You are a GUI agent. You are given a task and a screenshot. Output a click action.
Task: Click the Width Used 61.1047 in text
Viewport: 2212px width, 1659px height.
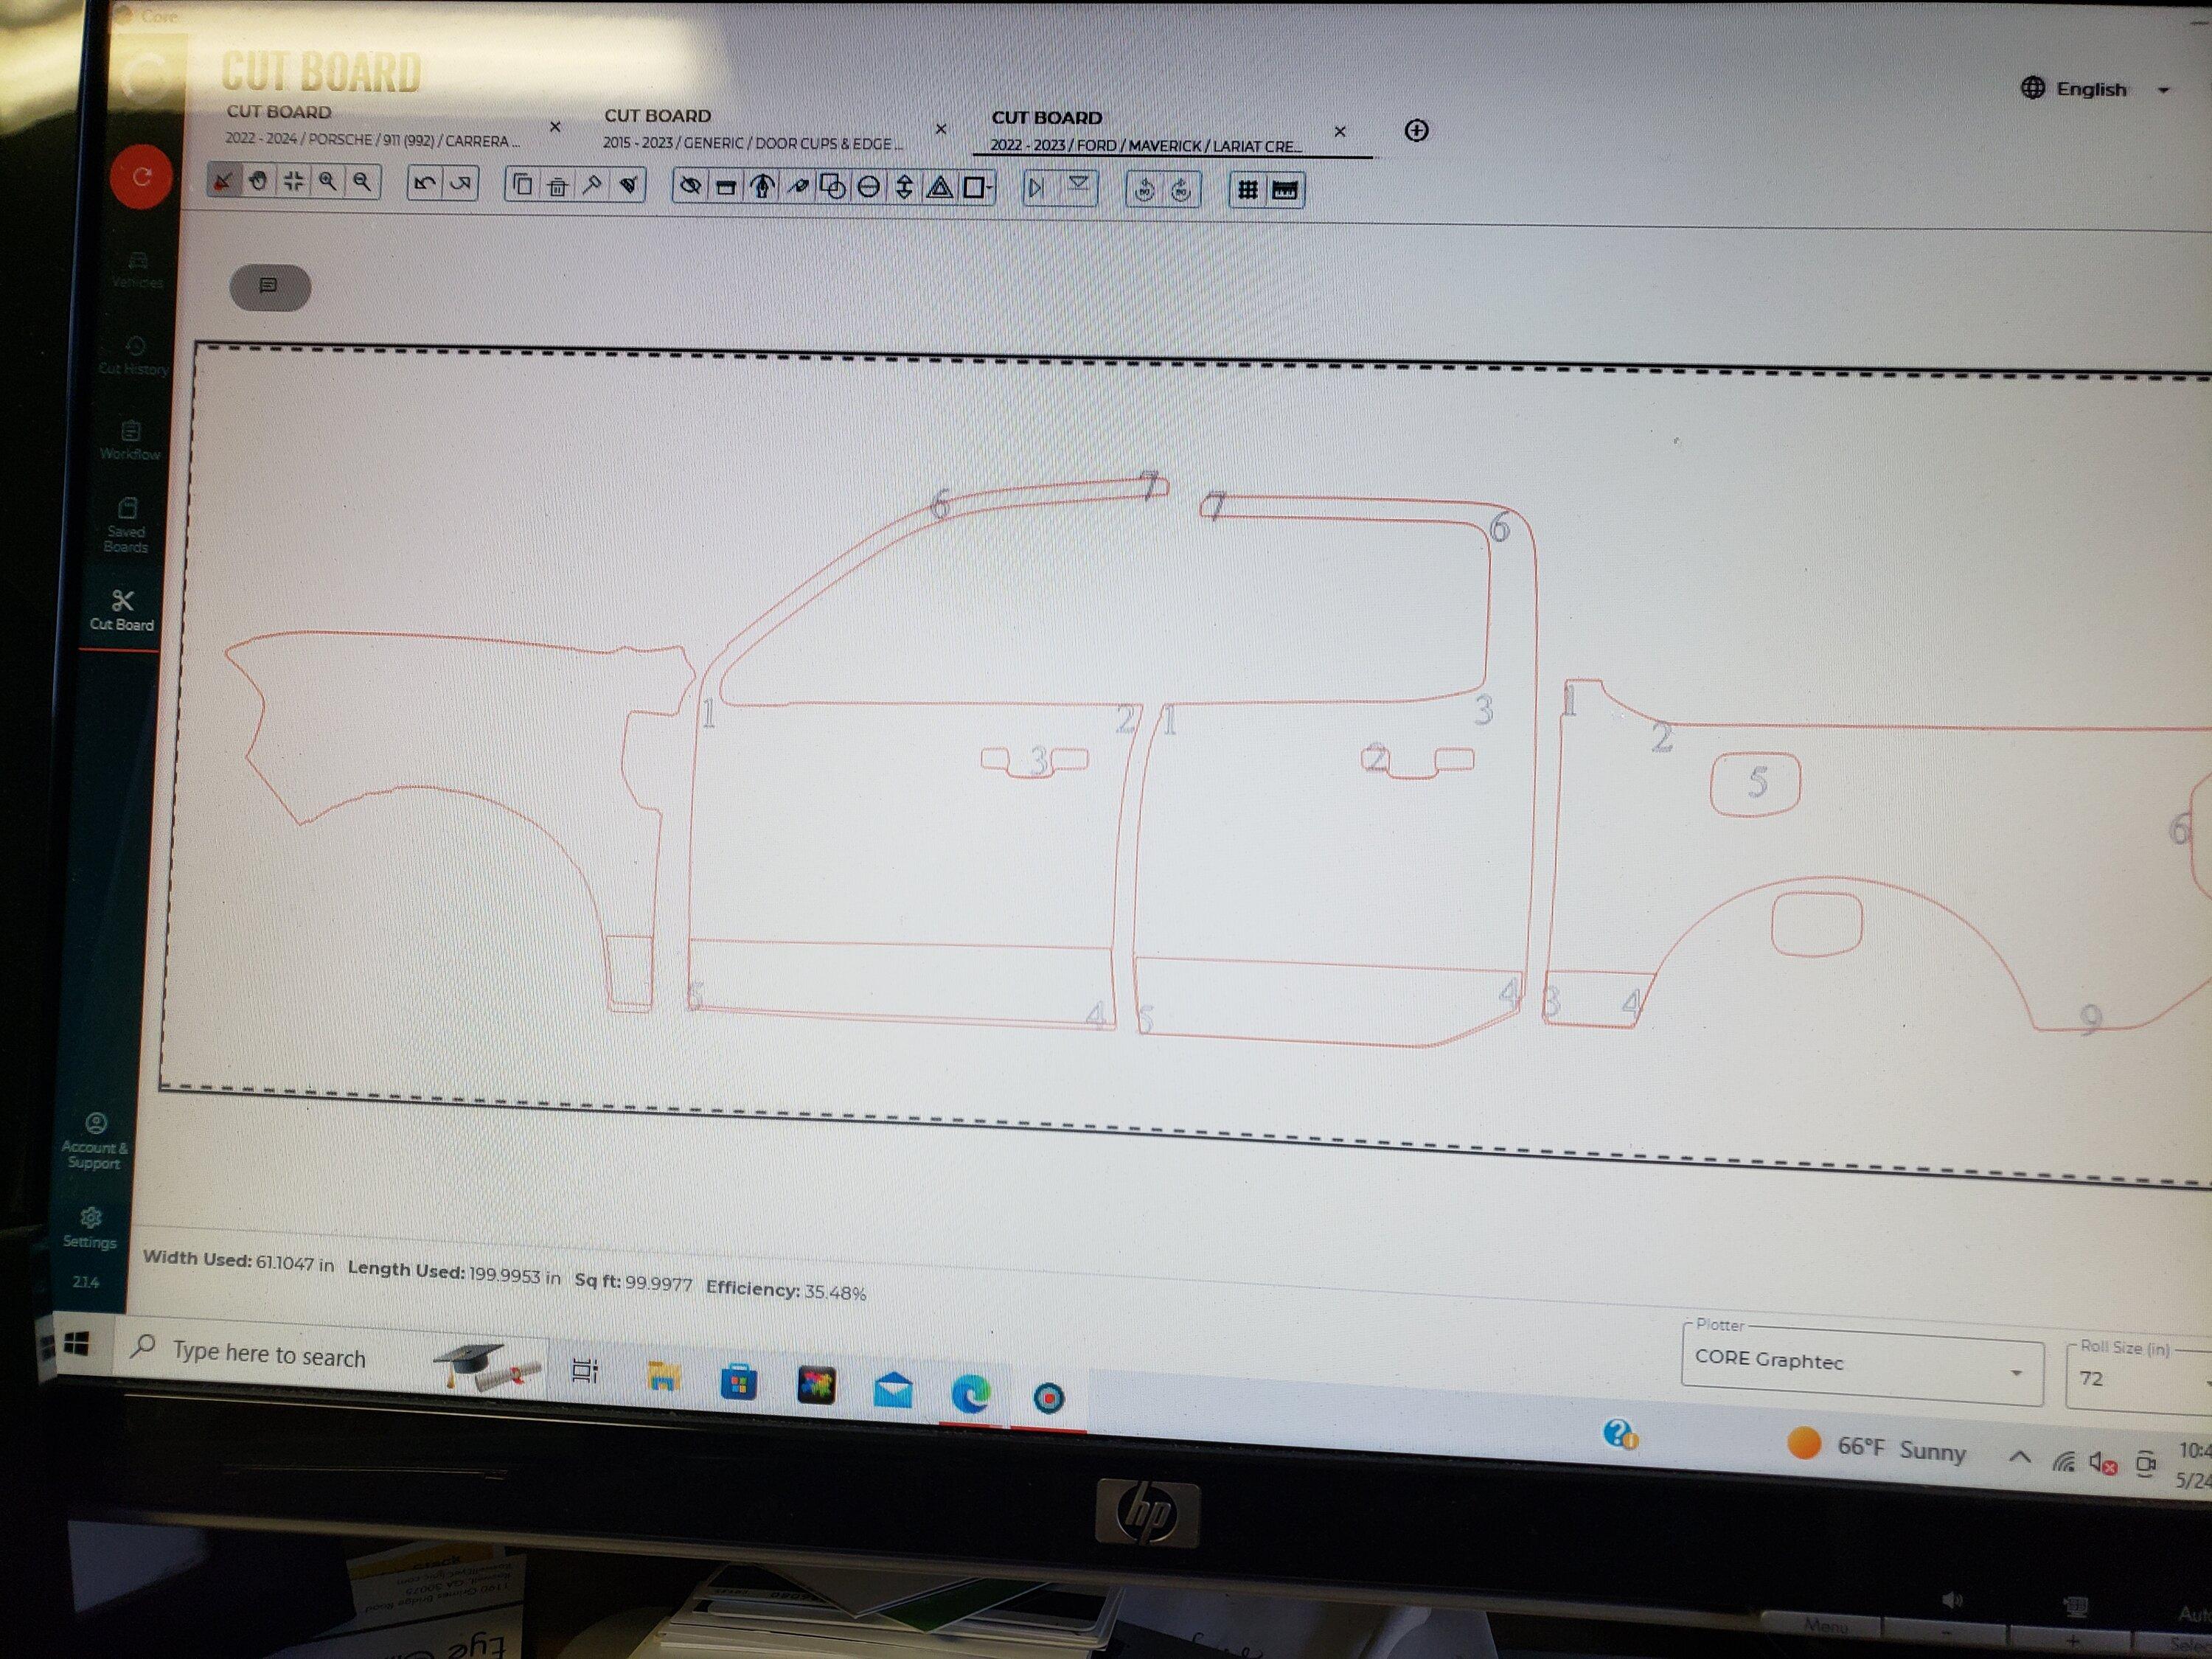click(238, 1261)
